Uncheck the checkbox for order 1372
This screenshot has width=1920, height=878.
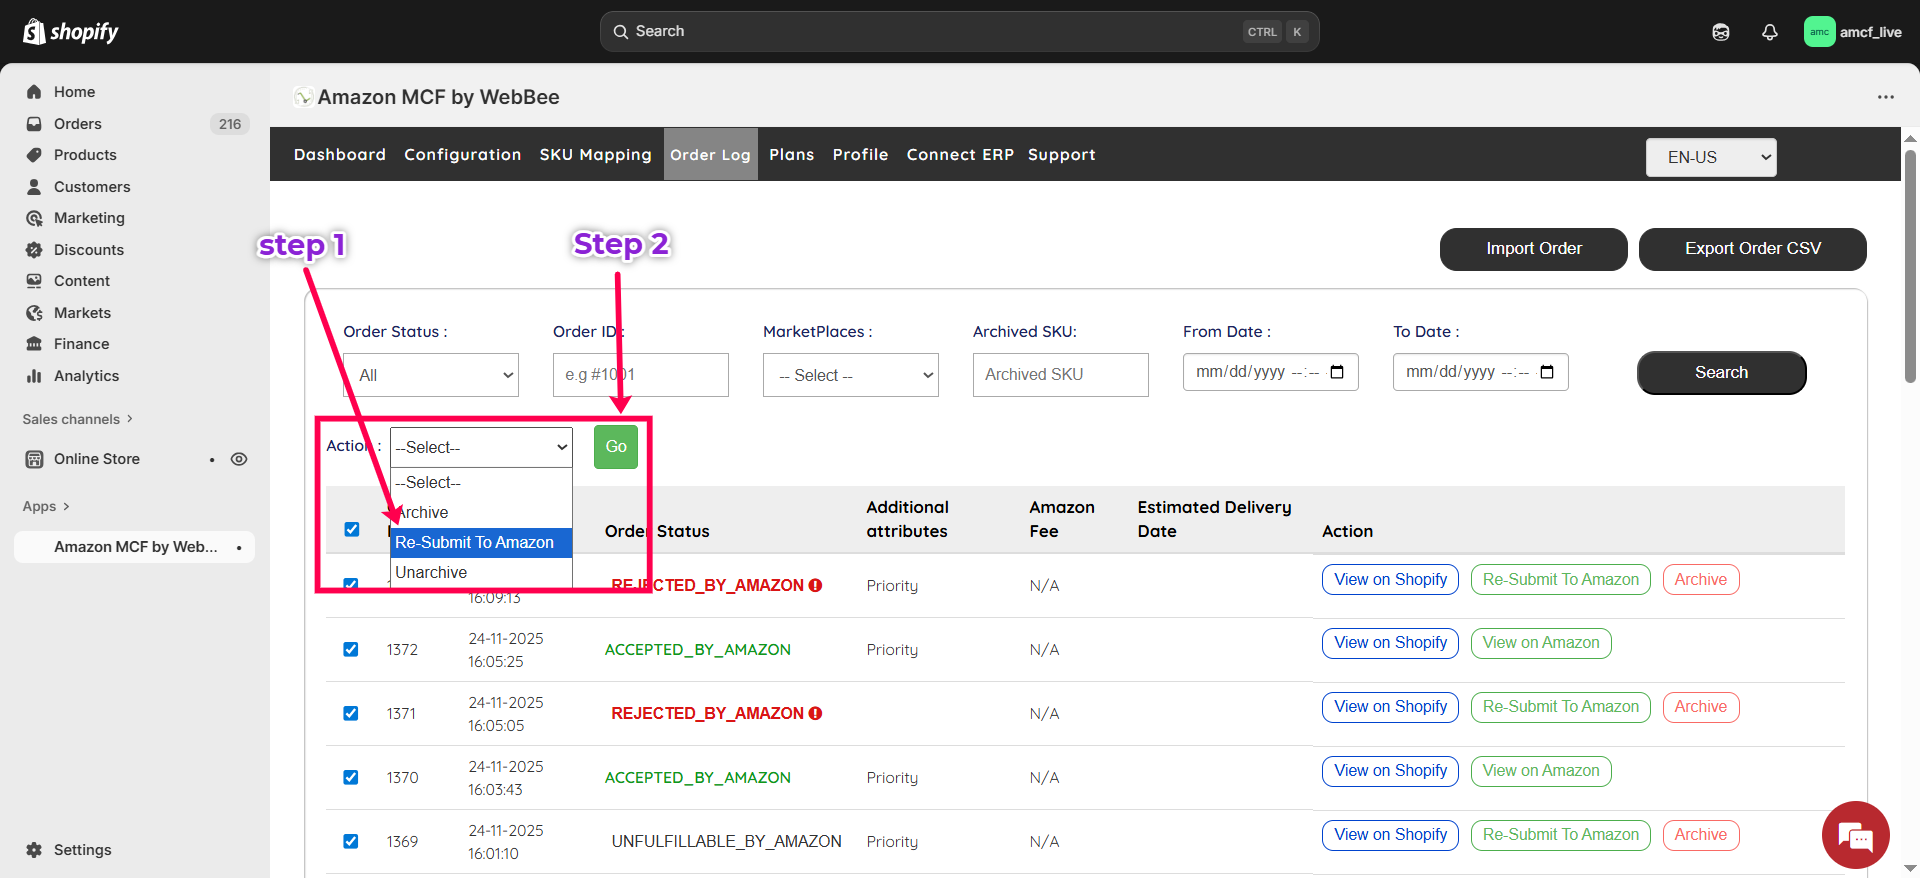pyautogui.click(x=351, y=649)
